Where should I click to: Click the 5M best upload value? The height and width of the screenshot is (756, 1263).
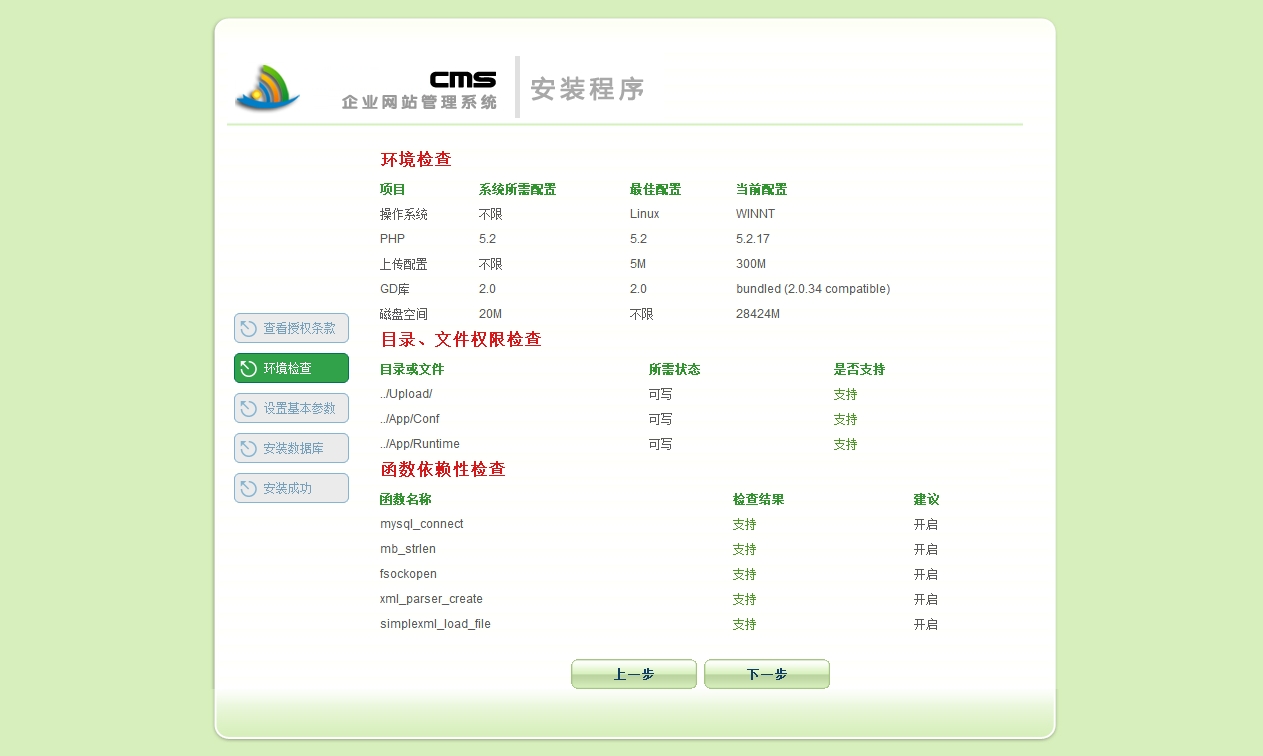click(x=638, y=264)
